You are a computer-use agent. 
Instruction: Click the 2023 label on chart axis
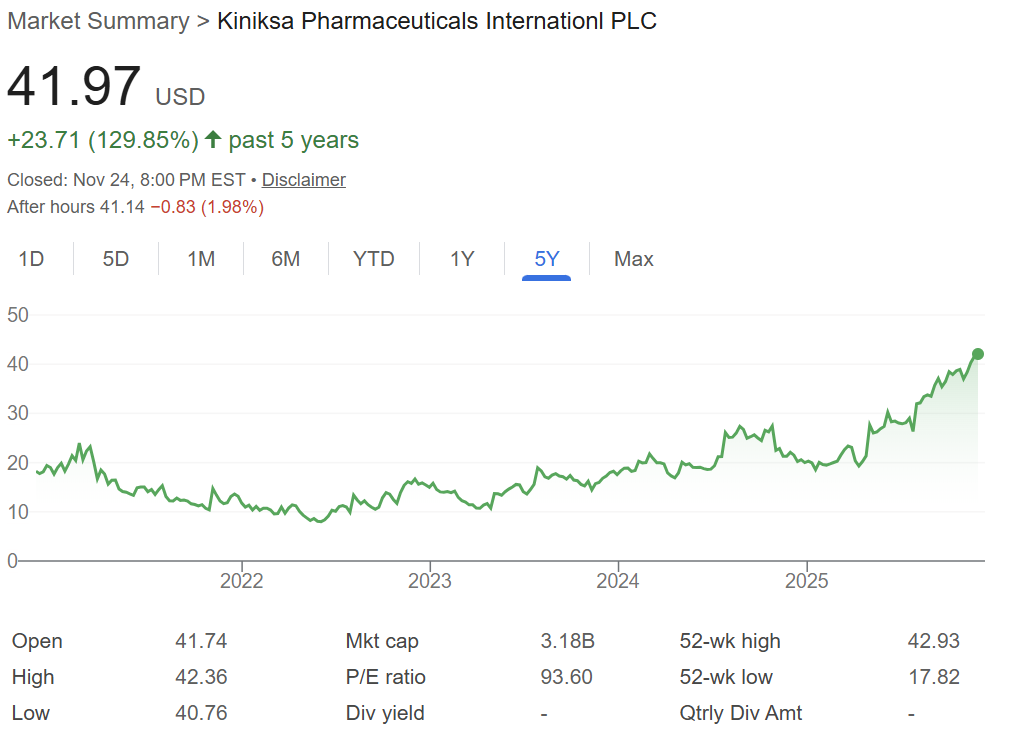[430, 581]
